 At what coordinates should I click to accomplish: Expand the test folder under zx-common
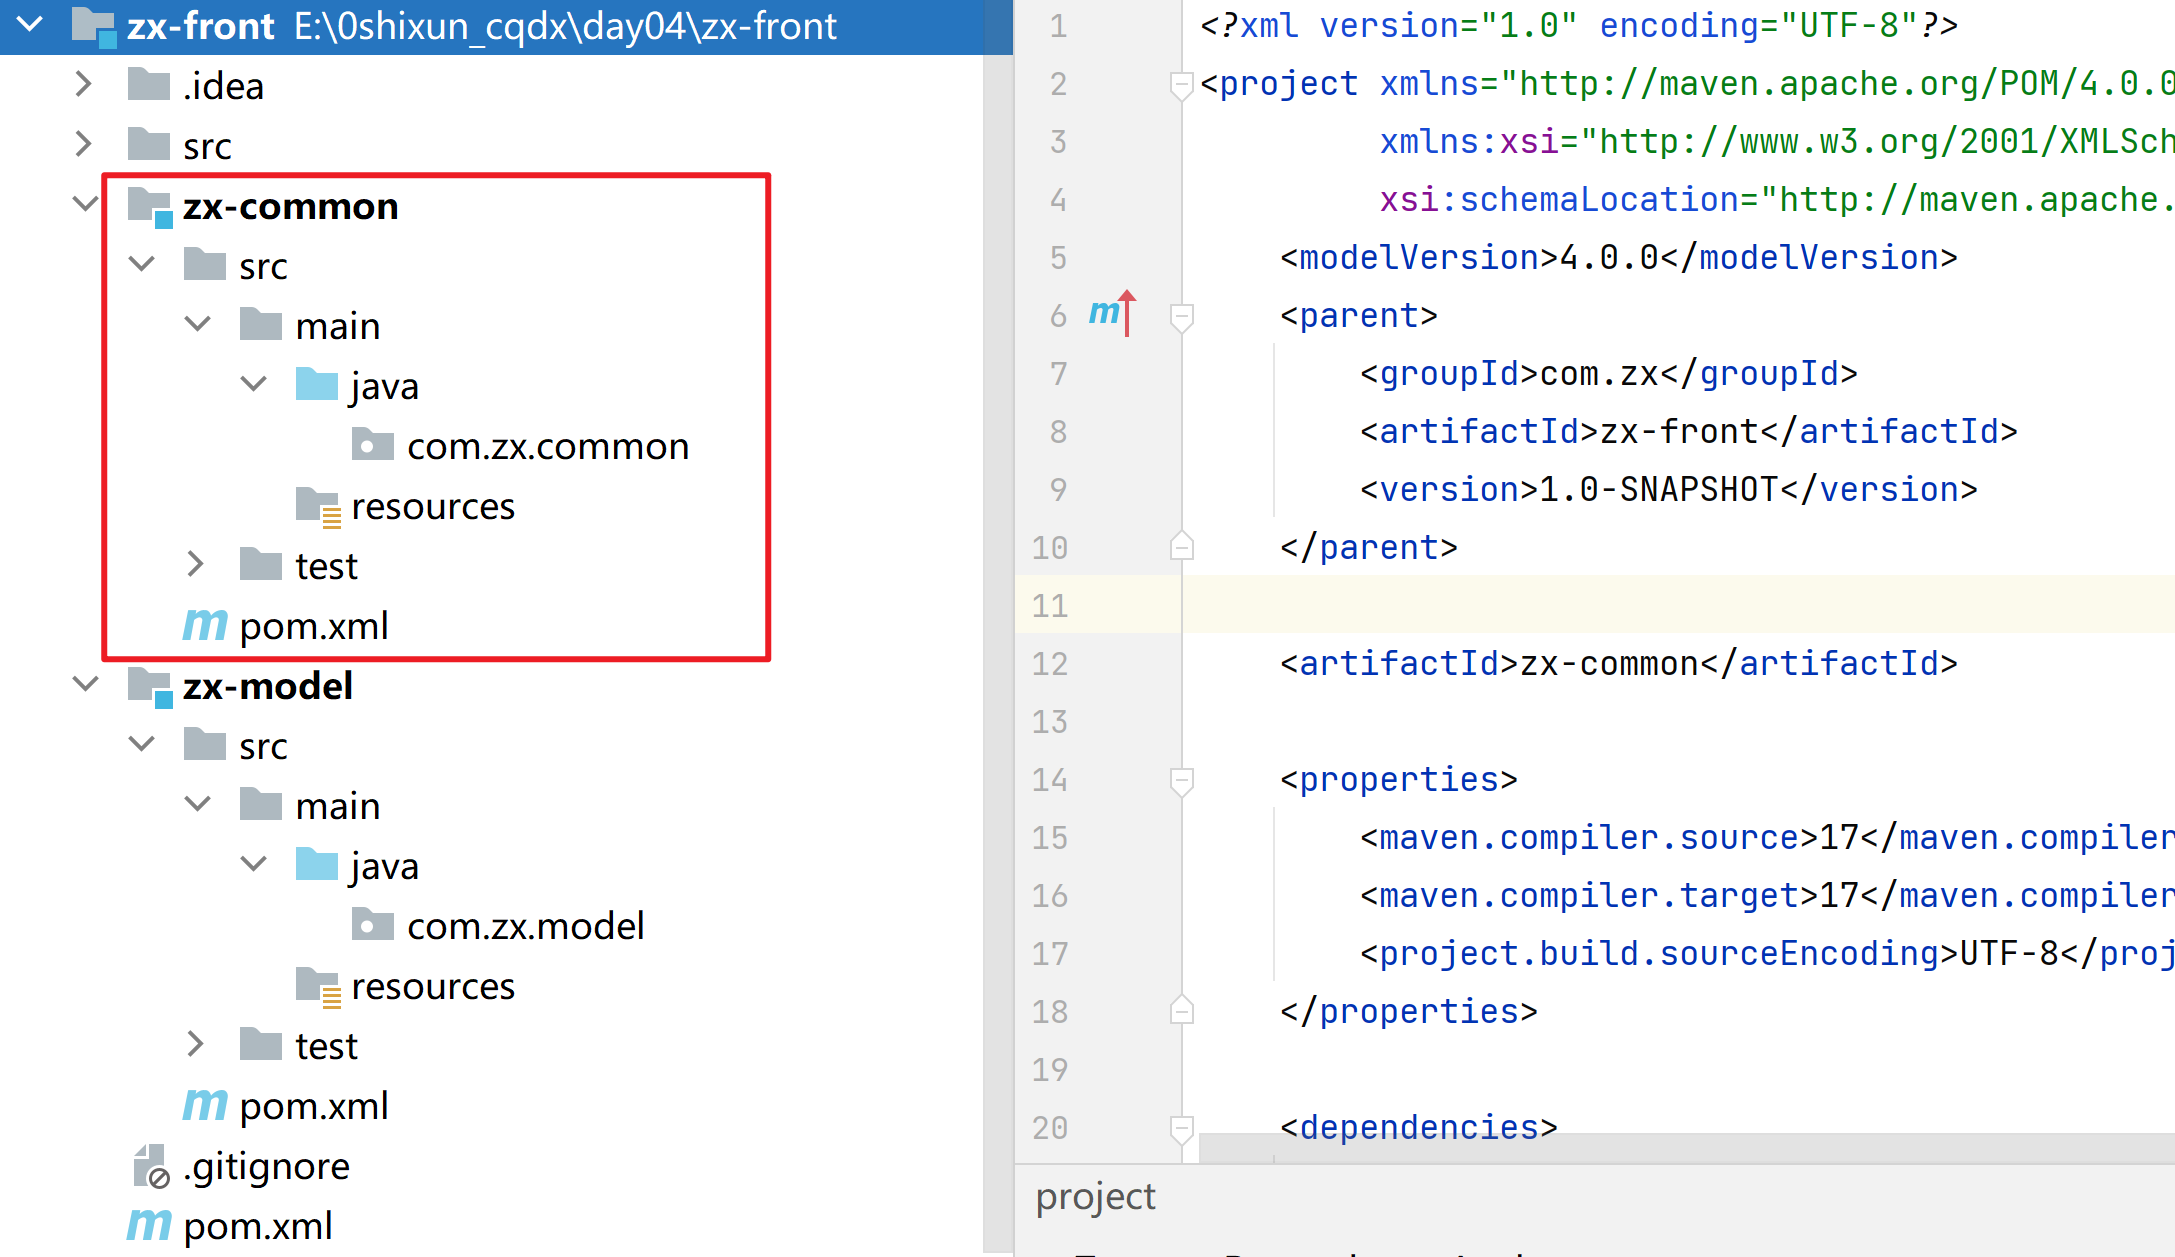[x=196, y=565]
